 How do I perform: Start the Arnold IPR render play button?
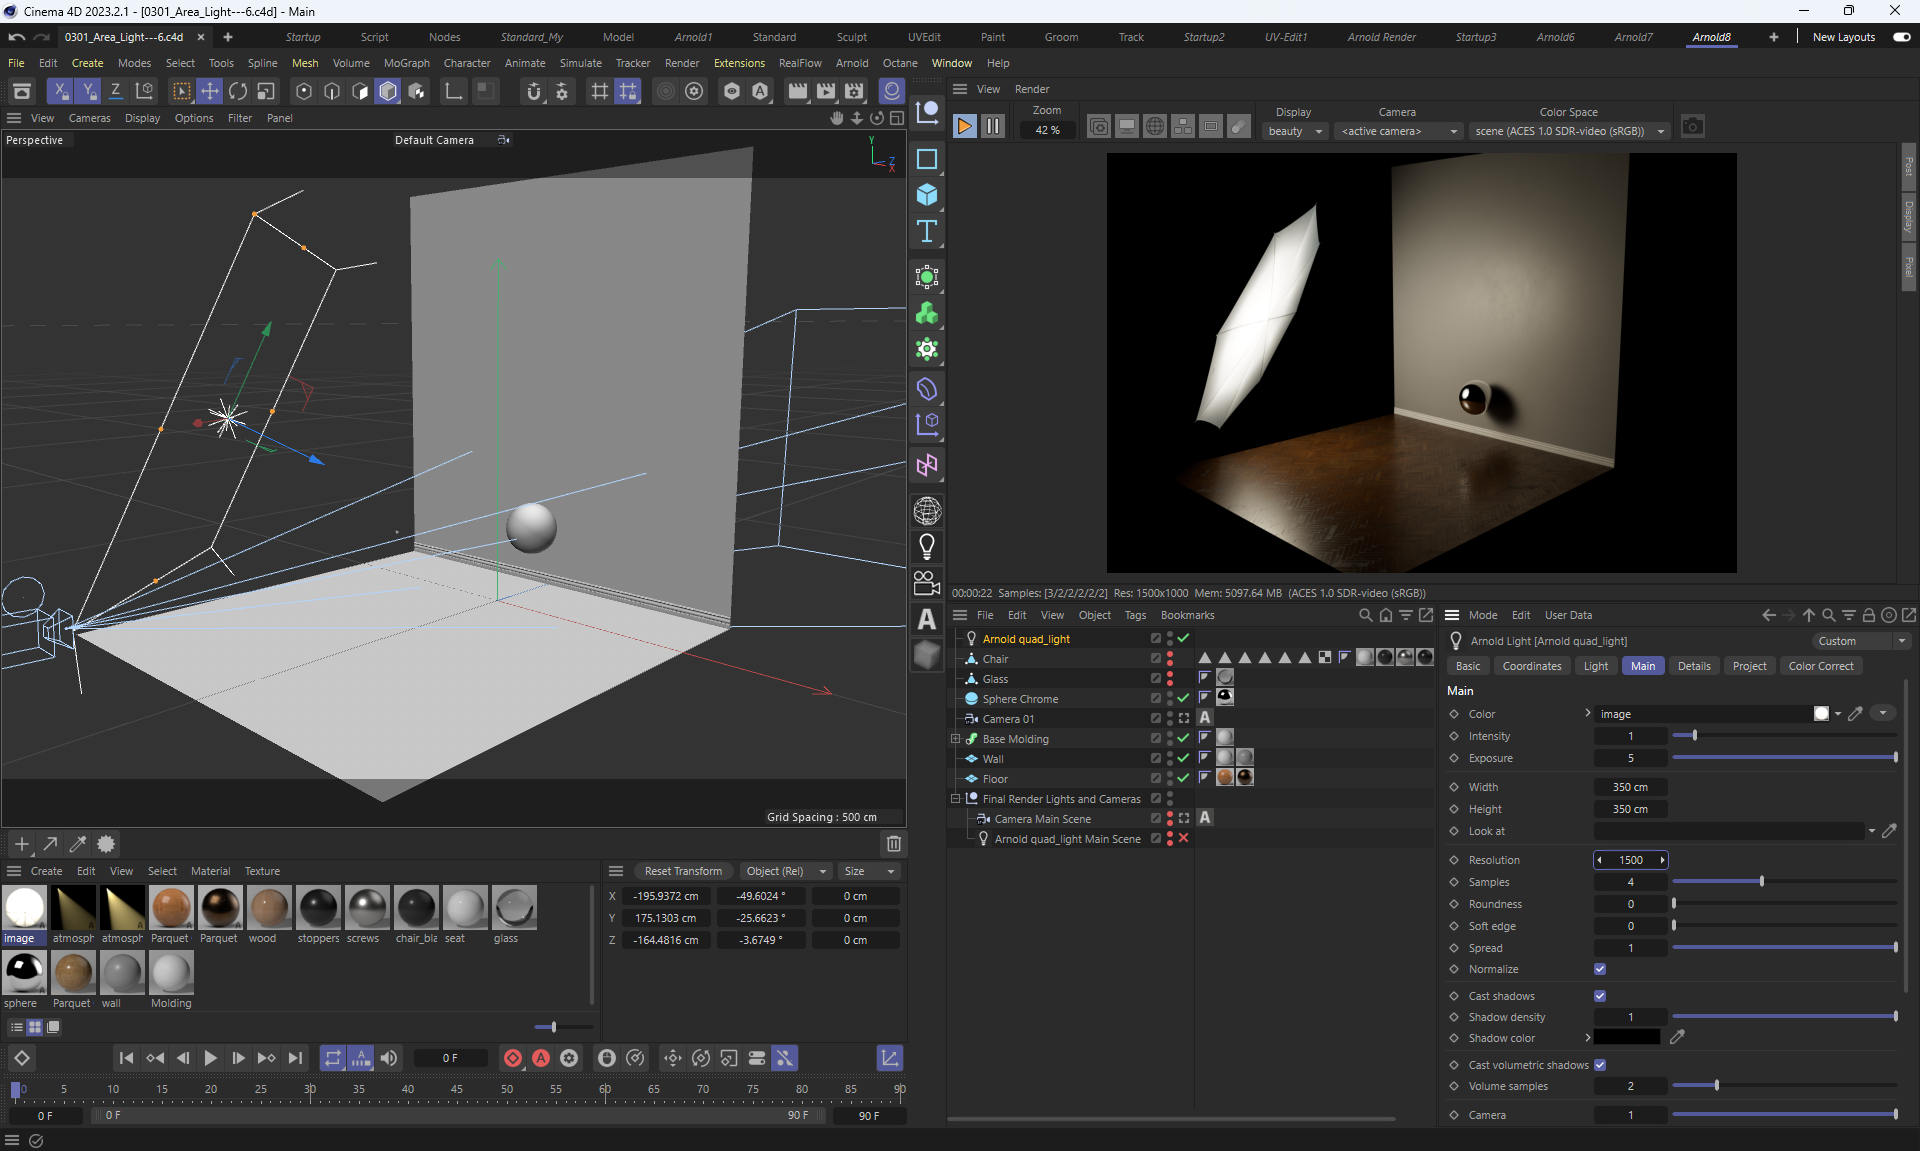[x=964, y=127]
